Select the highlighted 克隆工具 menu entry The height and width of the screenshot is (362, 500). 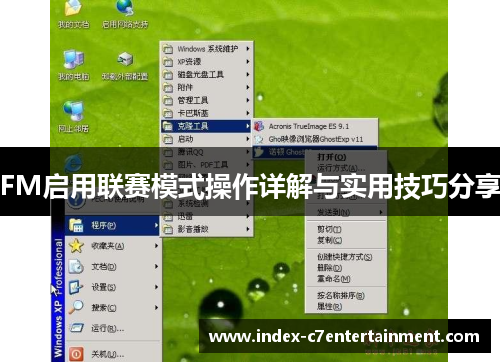206,126
